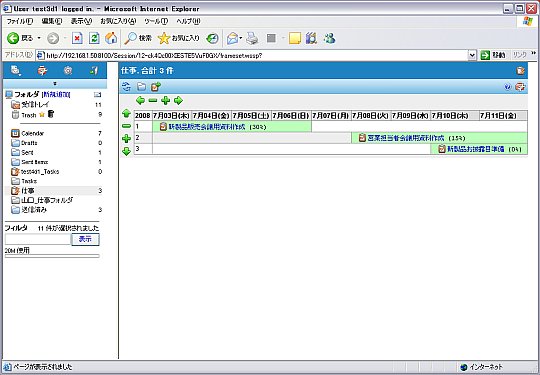Viewport: 540px width, 375px height.
Task: Click the print icon beside help icon
Action: tap(520, 87)
